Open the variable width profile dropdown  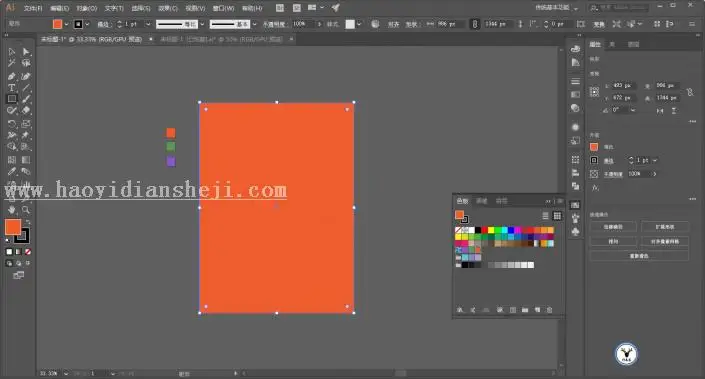(202, 24)
